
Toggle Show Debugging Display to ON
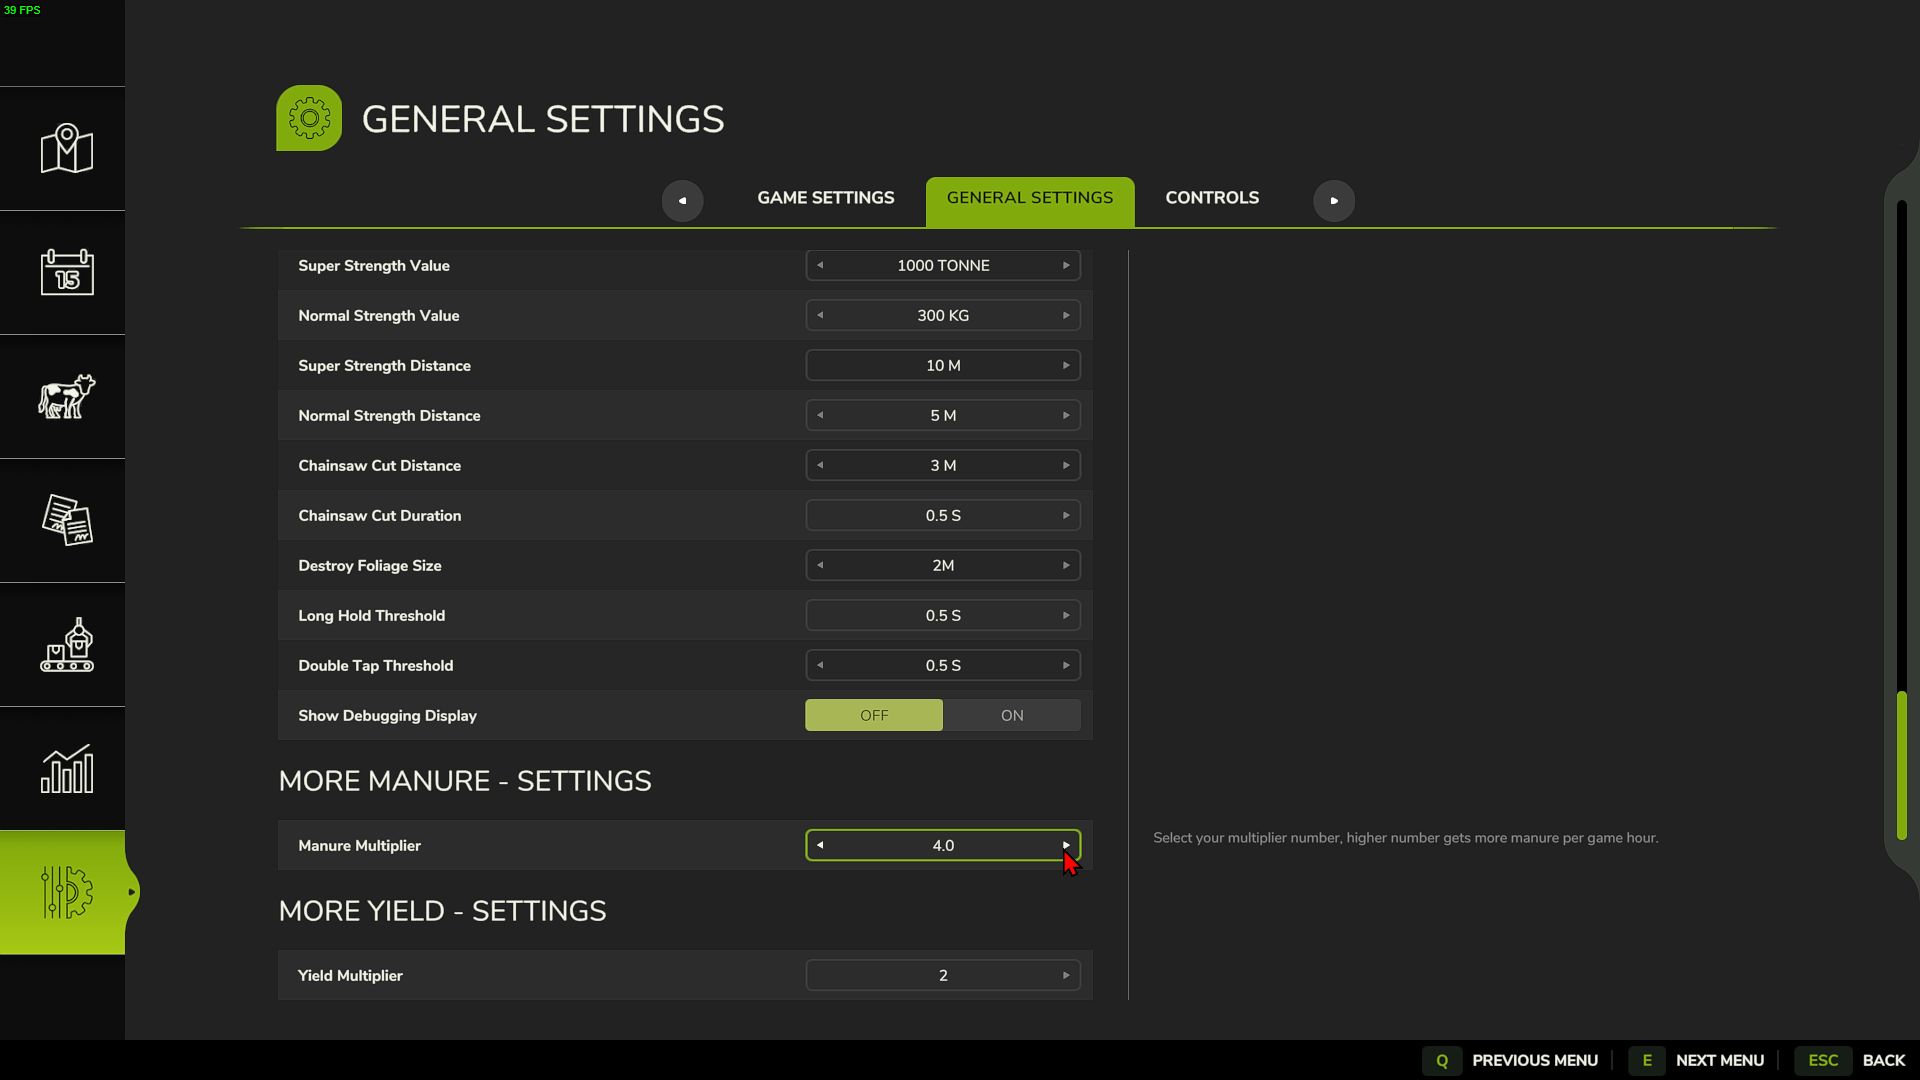[x=1011, y=715]
